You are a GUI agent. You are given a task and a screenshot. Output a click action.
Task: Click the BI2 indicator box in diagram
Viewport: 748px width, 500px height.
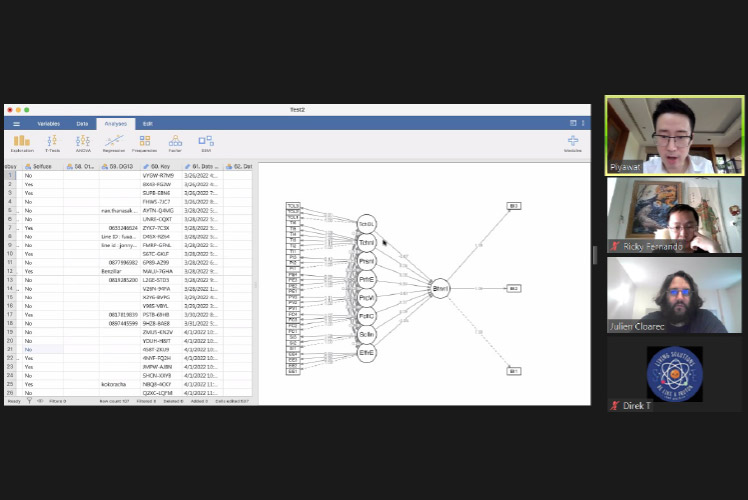tap(514, 288)
